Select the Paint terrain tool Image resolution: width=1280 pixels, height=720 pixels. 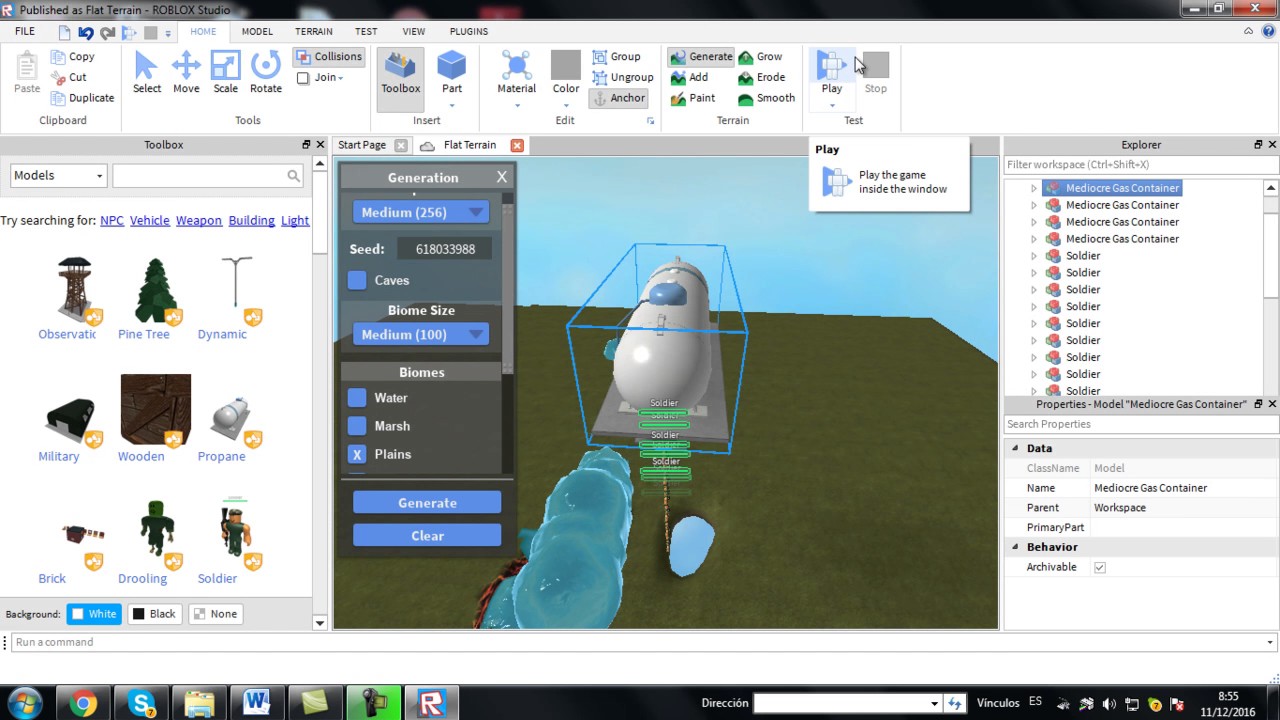click(693, 98)
